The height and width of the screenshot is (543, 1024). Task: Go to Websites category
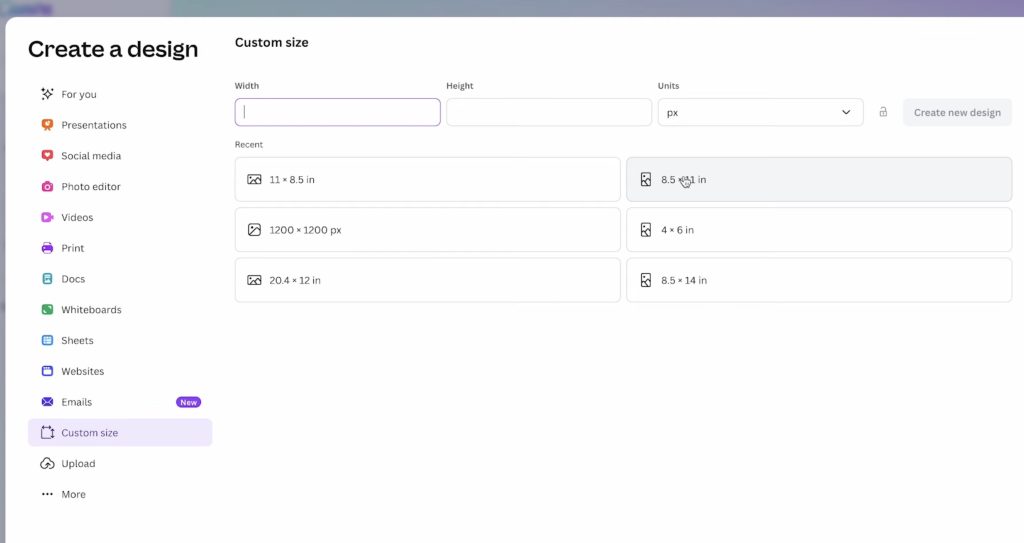(82, 371)
